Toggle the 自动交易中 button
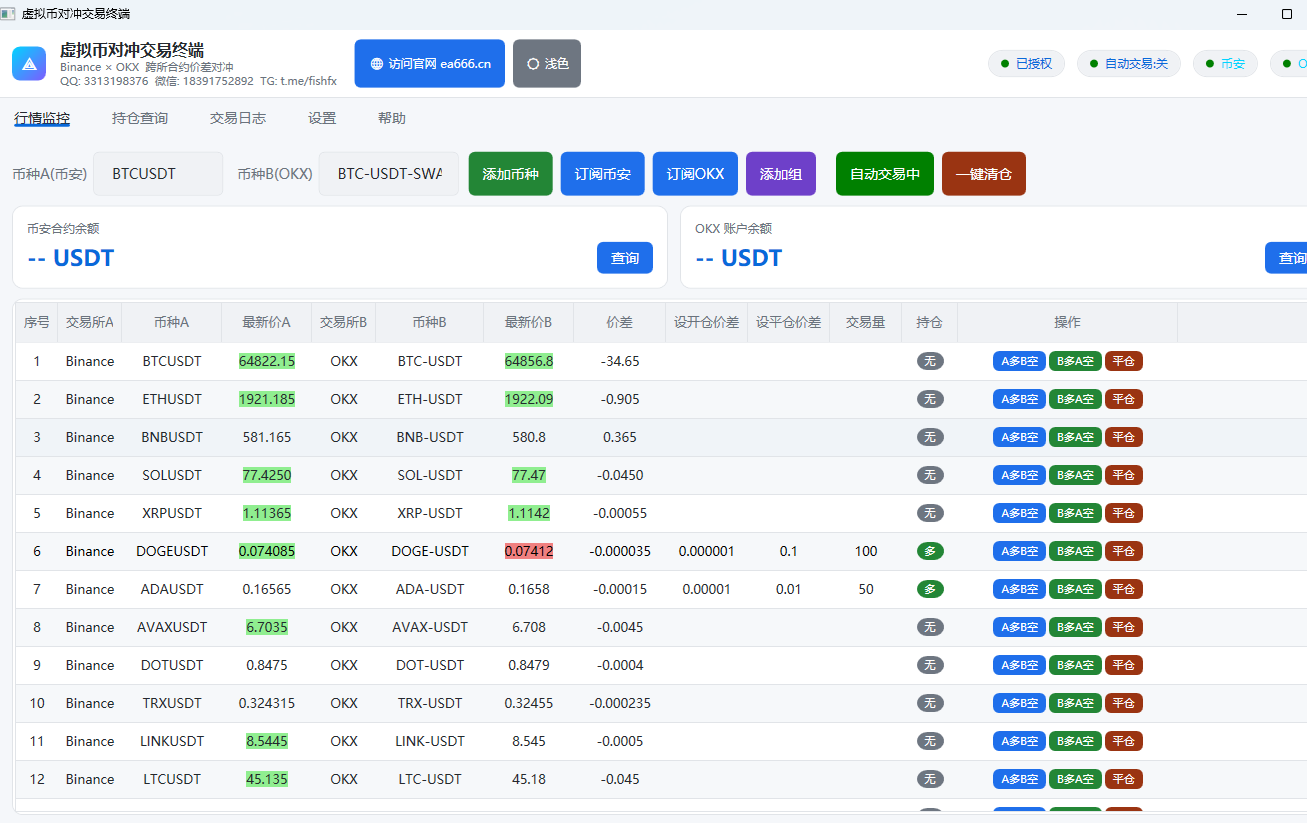This screenshot has height=823, width=1307. tap(885, 174)
